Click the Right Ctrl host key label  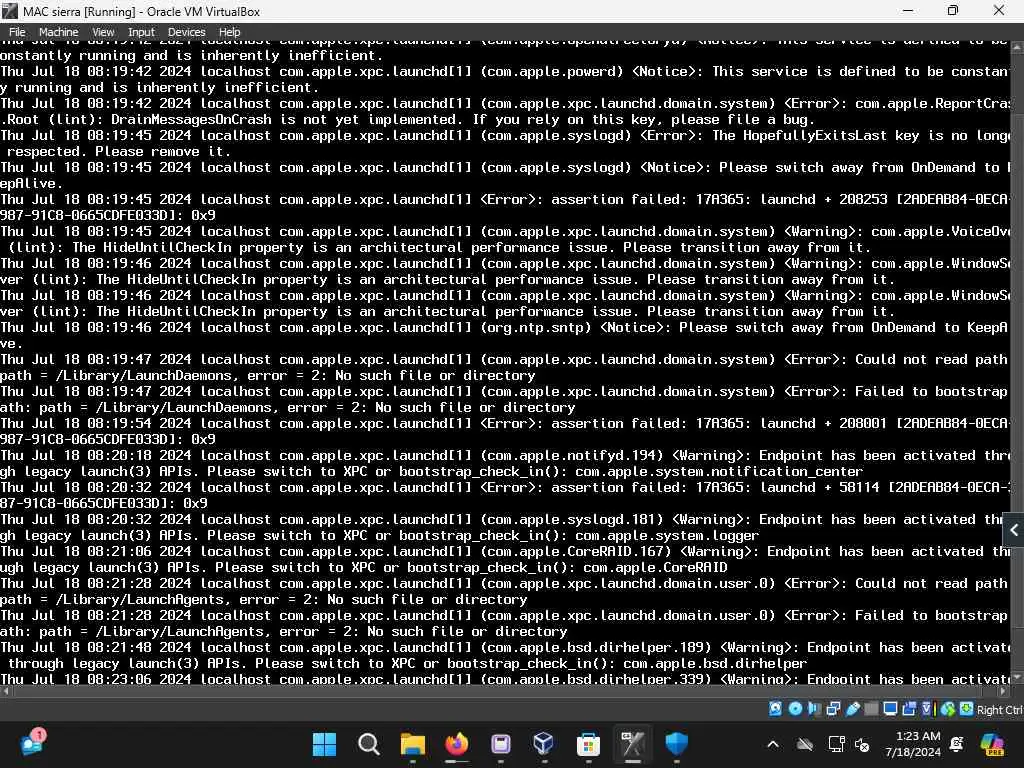(1000, 710)
